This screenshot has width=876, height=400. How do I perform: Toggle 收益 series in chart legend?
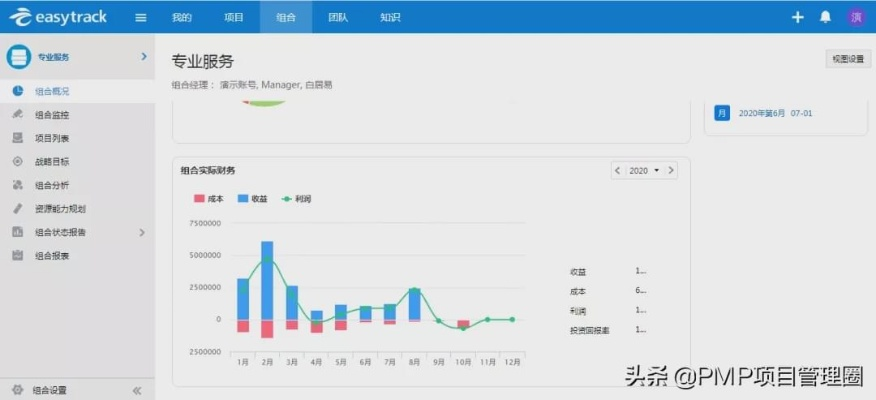[253, 199]
